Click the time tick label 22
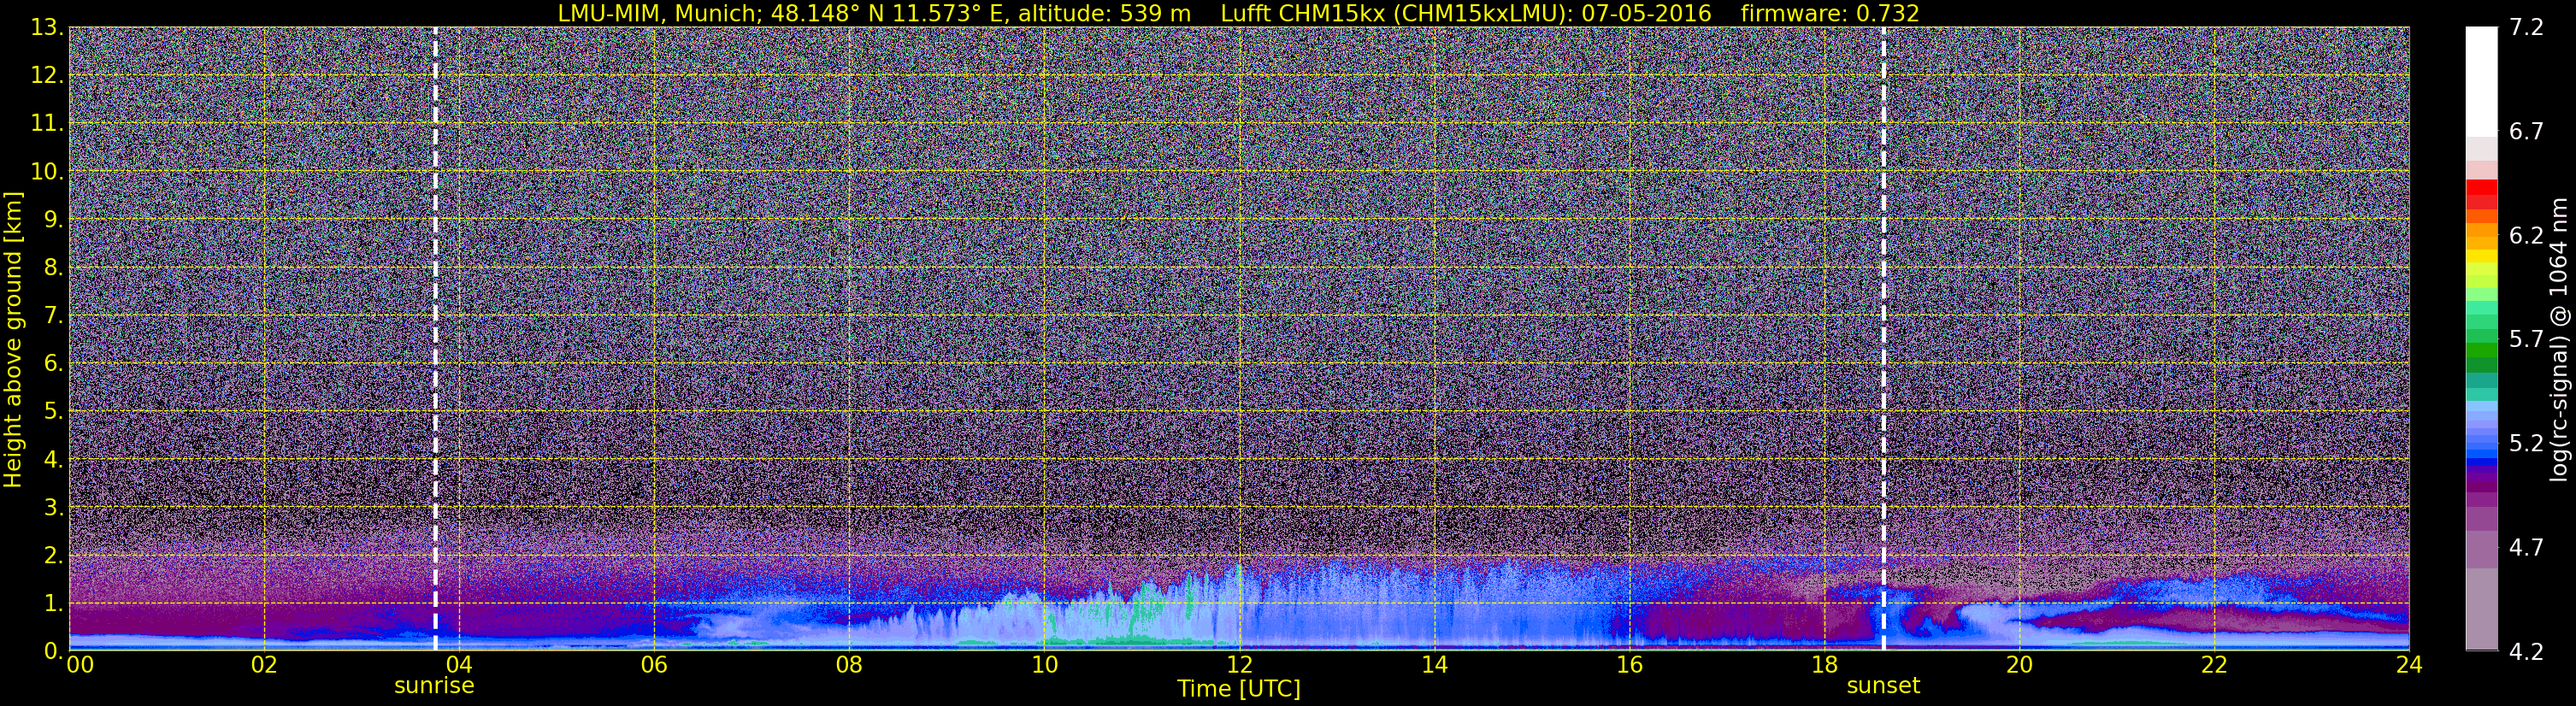Viewport: 2576px width, 706px height. point(2214,665)
